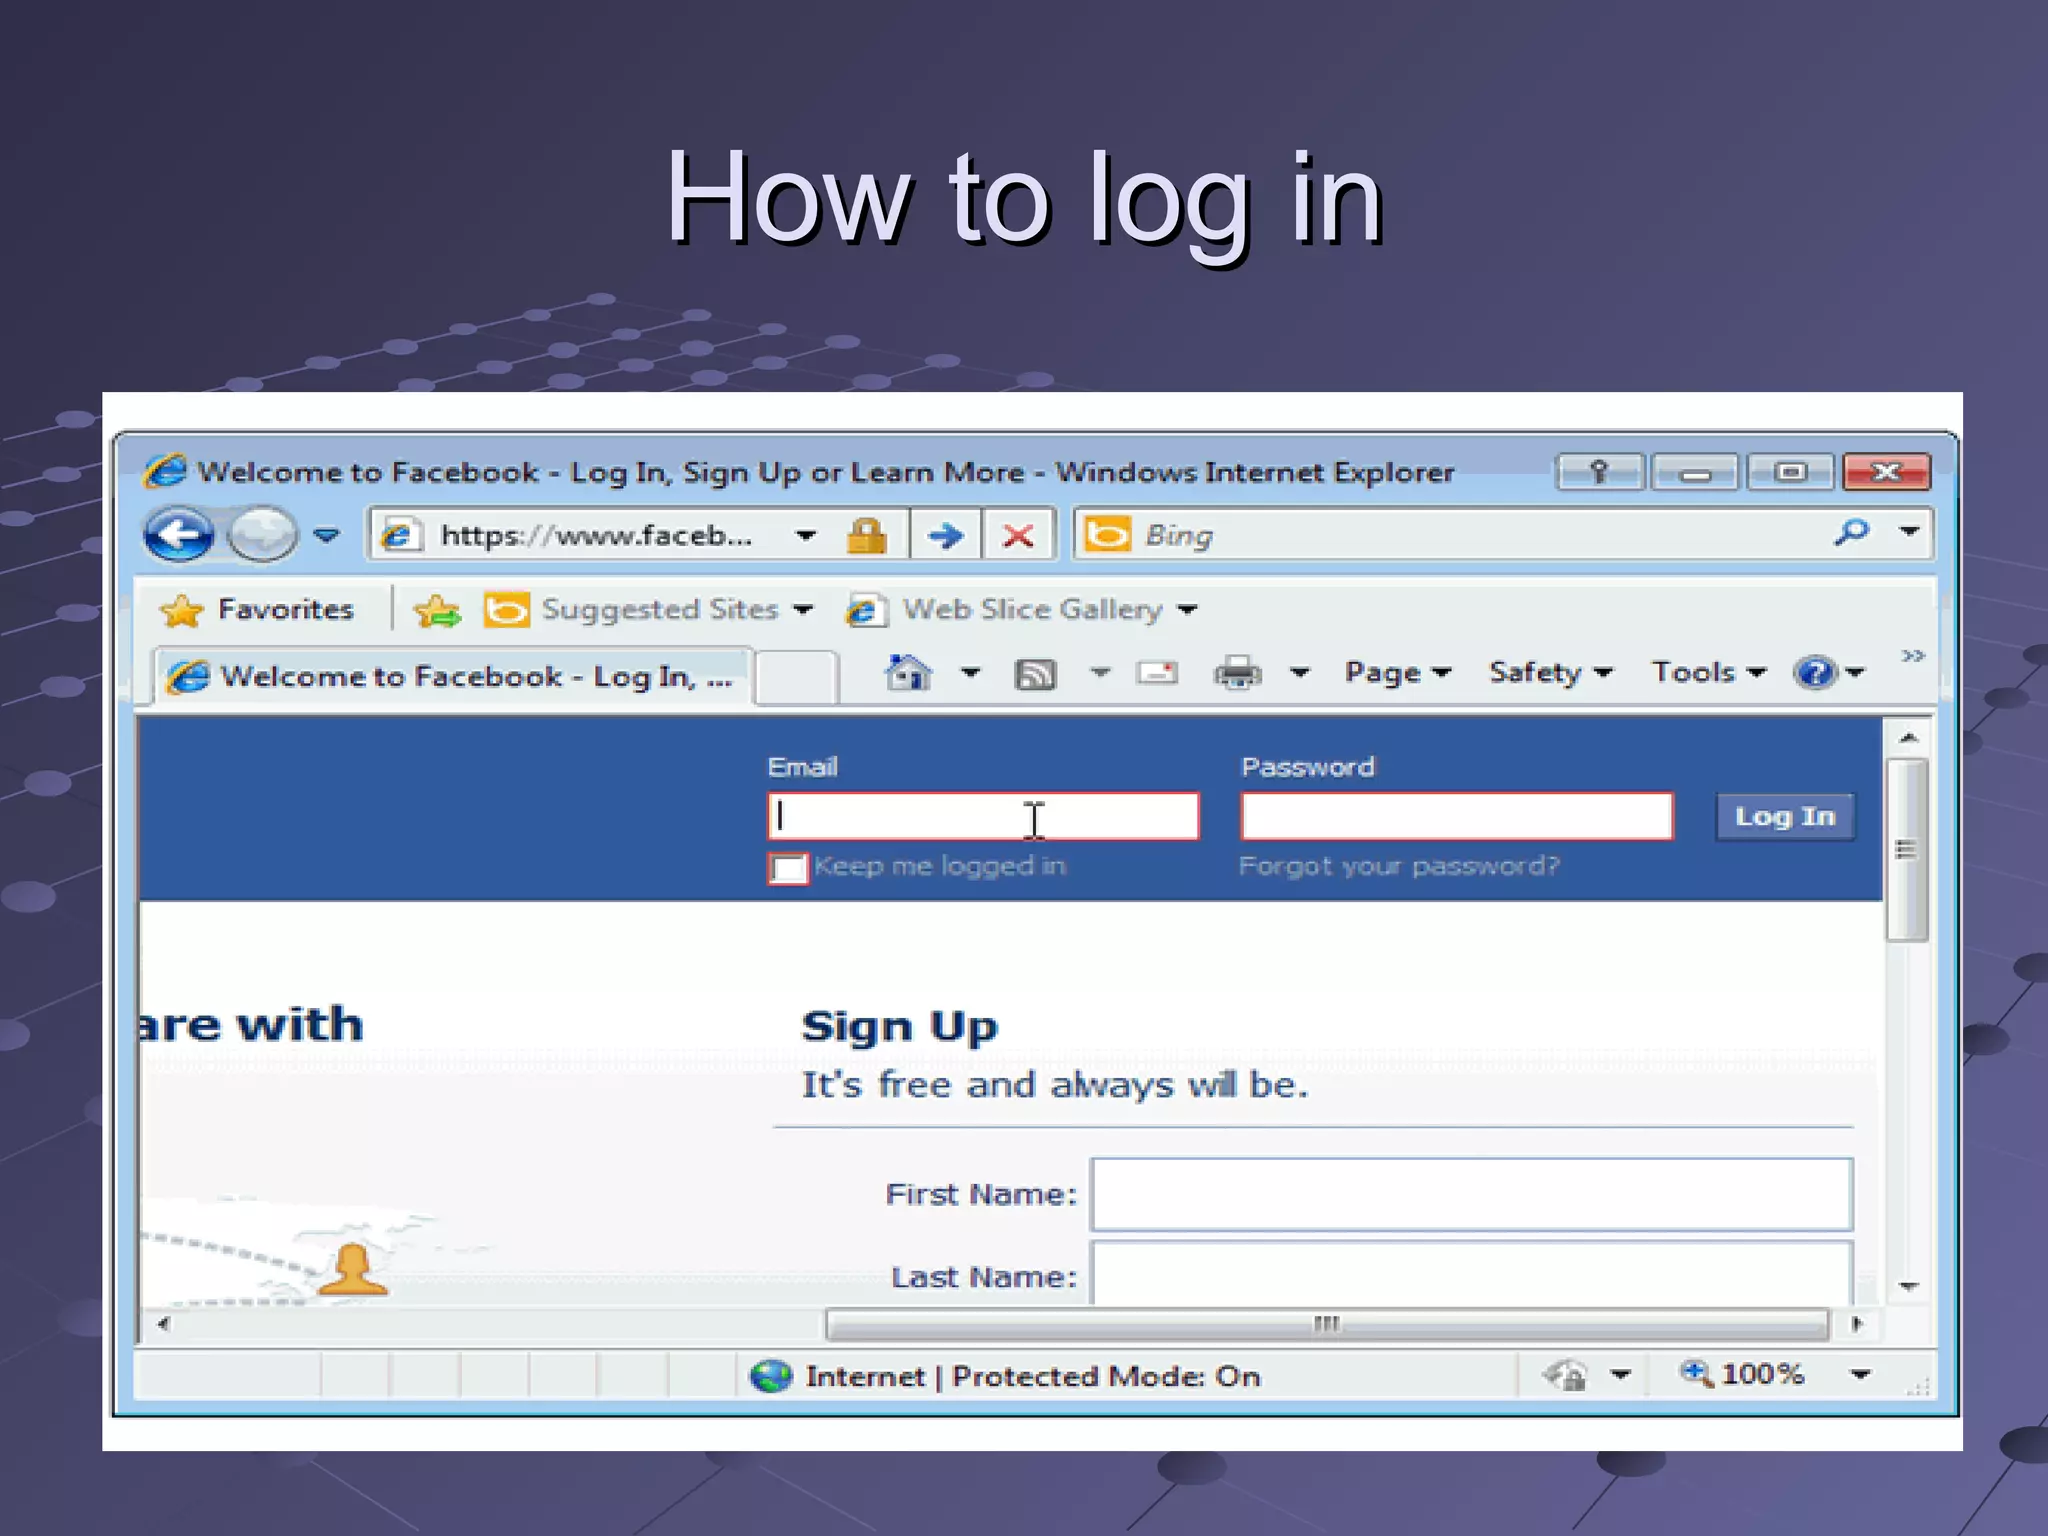Click the red Stop loading X button
The width and height of the screenshot is (2048, 1536).
[1018, 535]
